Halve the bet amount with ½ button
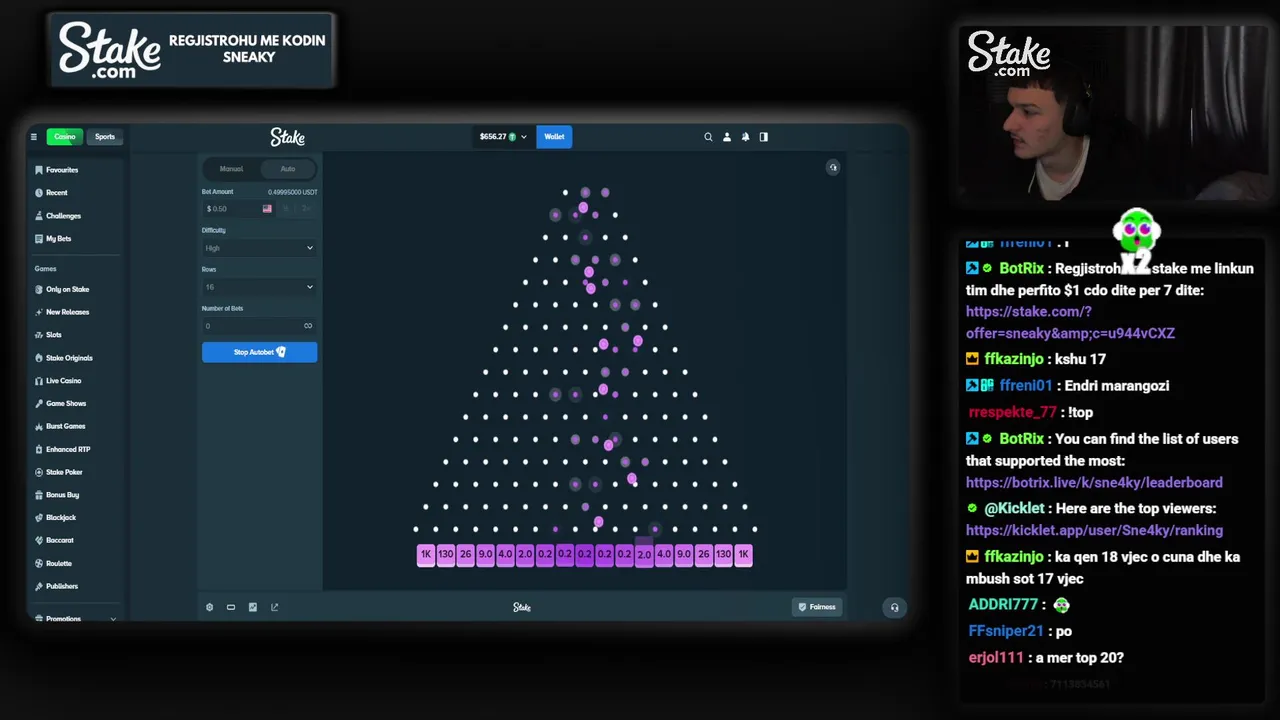Screen dimensions: 1280x720 click(x=286, y=209)
